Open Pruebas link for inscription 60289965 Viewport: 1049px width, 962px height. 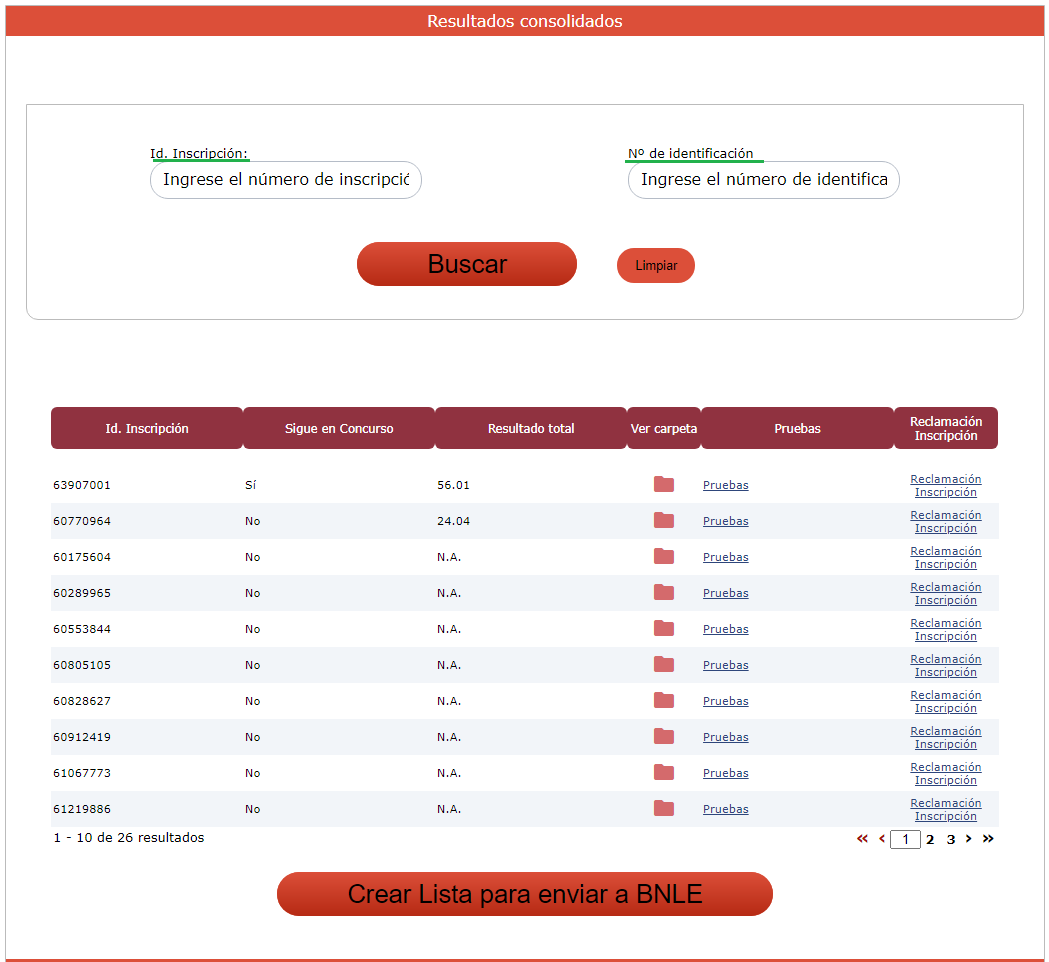725,593
